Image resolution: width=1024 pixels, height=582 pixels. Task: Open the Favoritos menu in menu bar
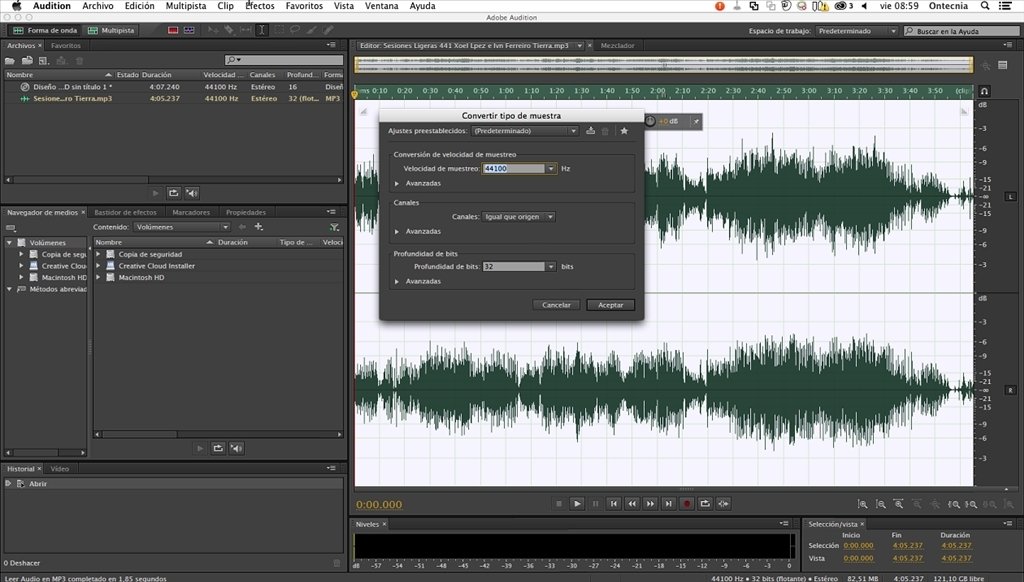tap(304, 6)
